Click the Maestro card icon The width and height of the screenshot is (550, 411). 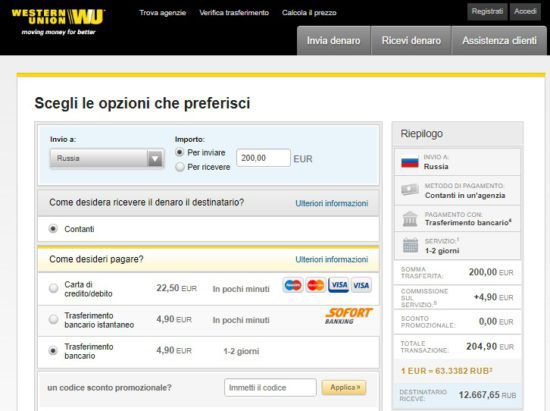point(293,285)
